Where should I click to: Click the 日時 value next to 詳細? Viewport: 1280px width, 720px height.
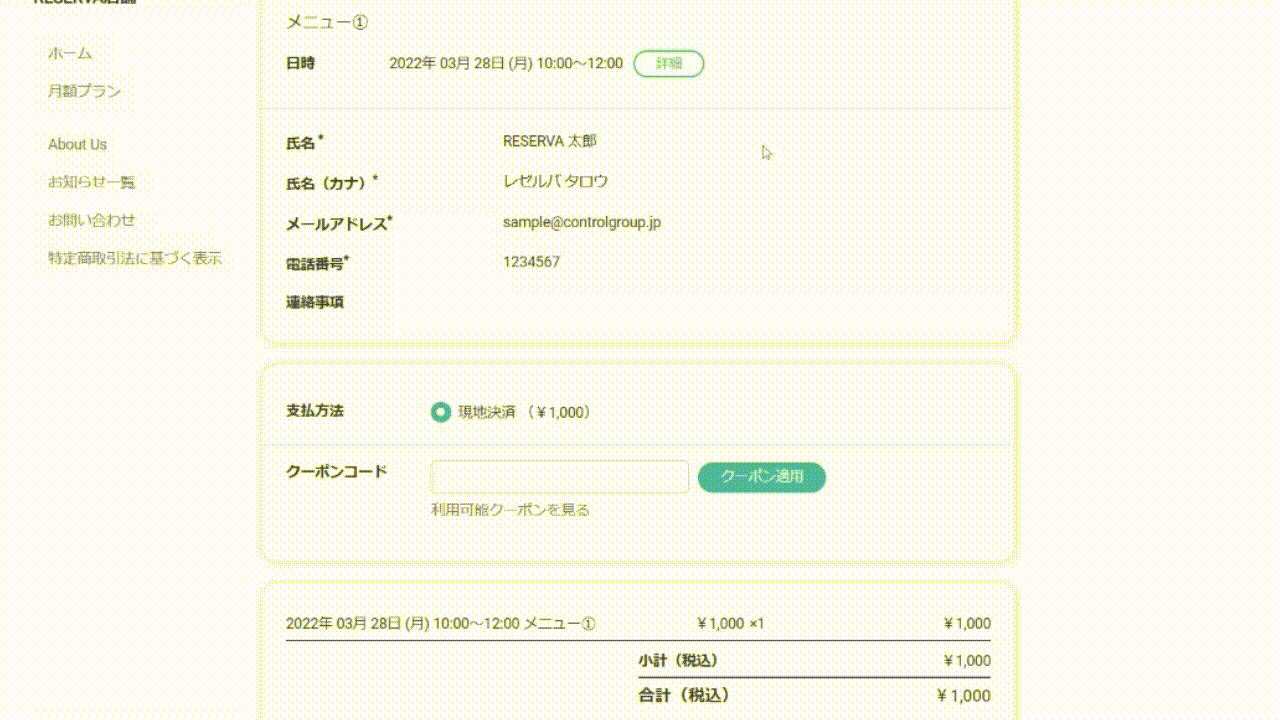point(505,63)
